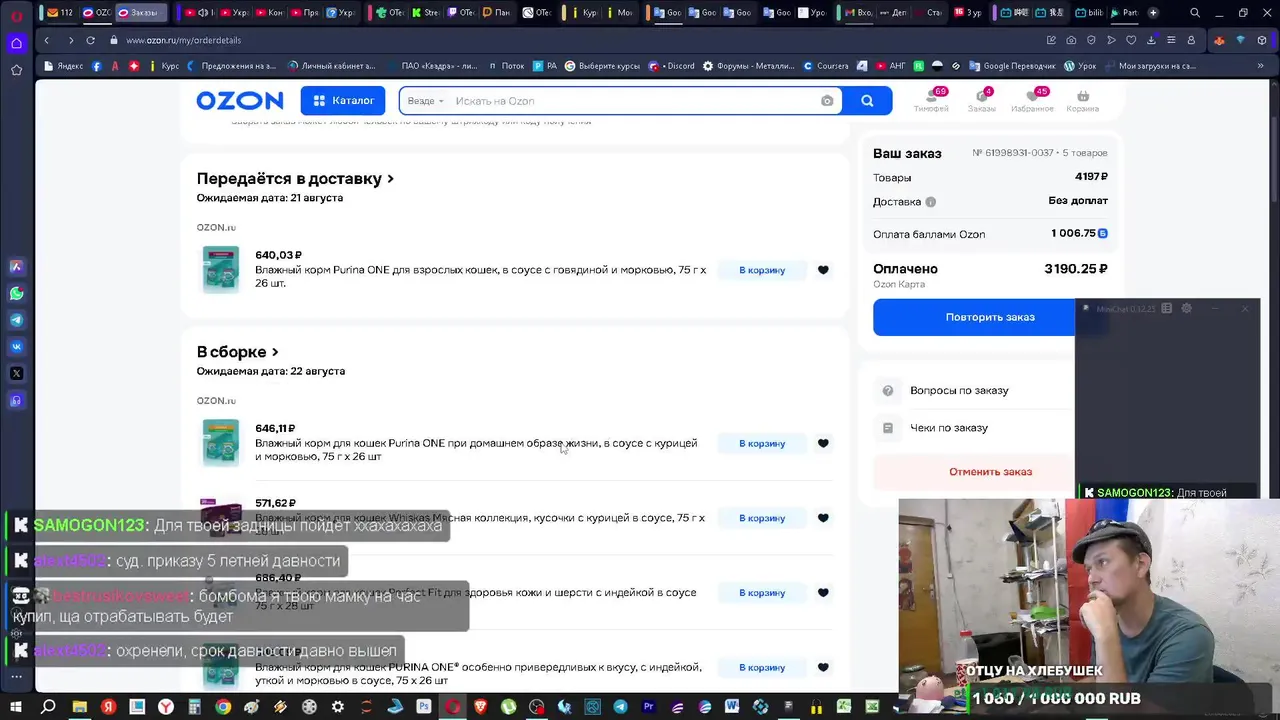Image resolution: width=1280 pixels, height=720 pixels.
Task: Open the Избранное favorites icon in header
Action: tap(1032, 100)
